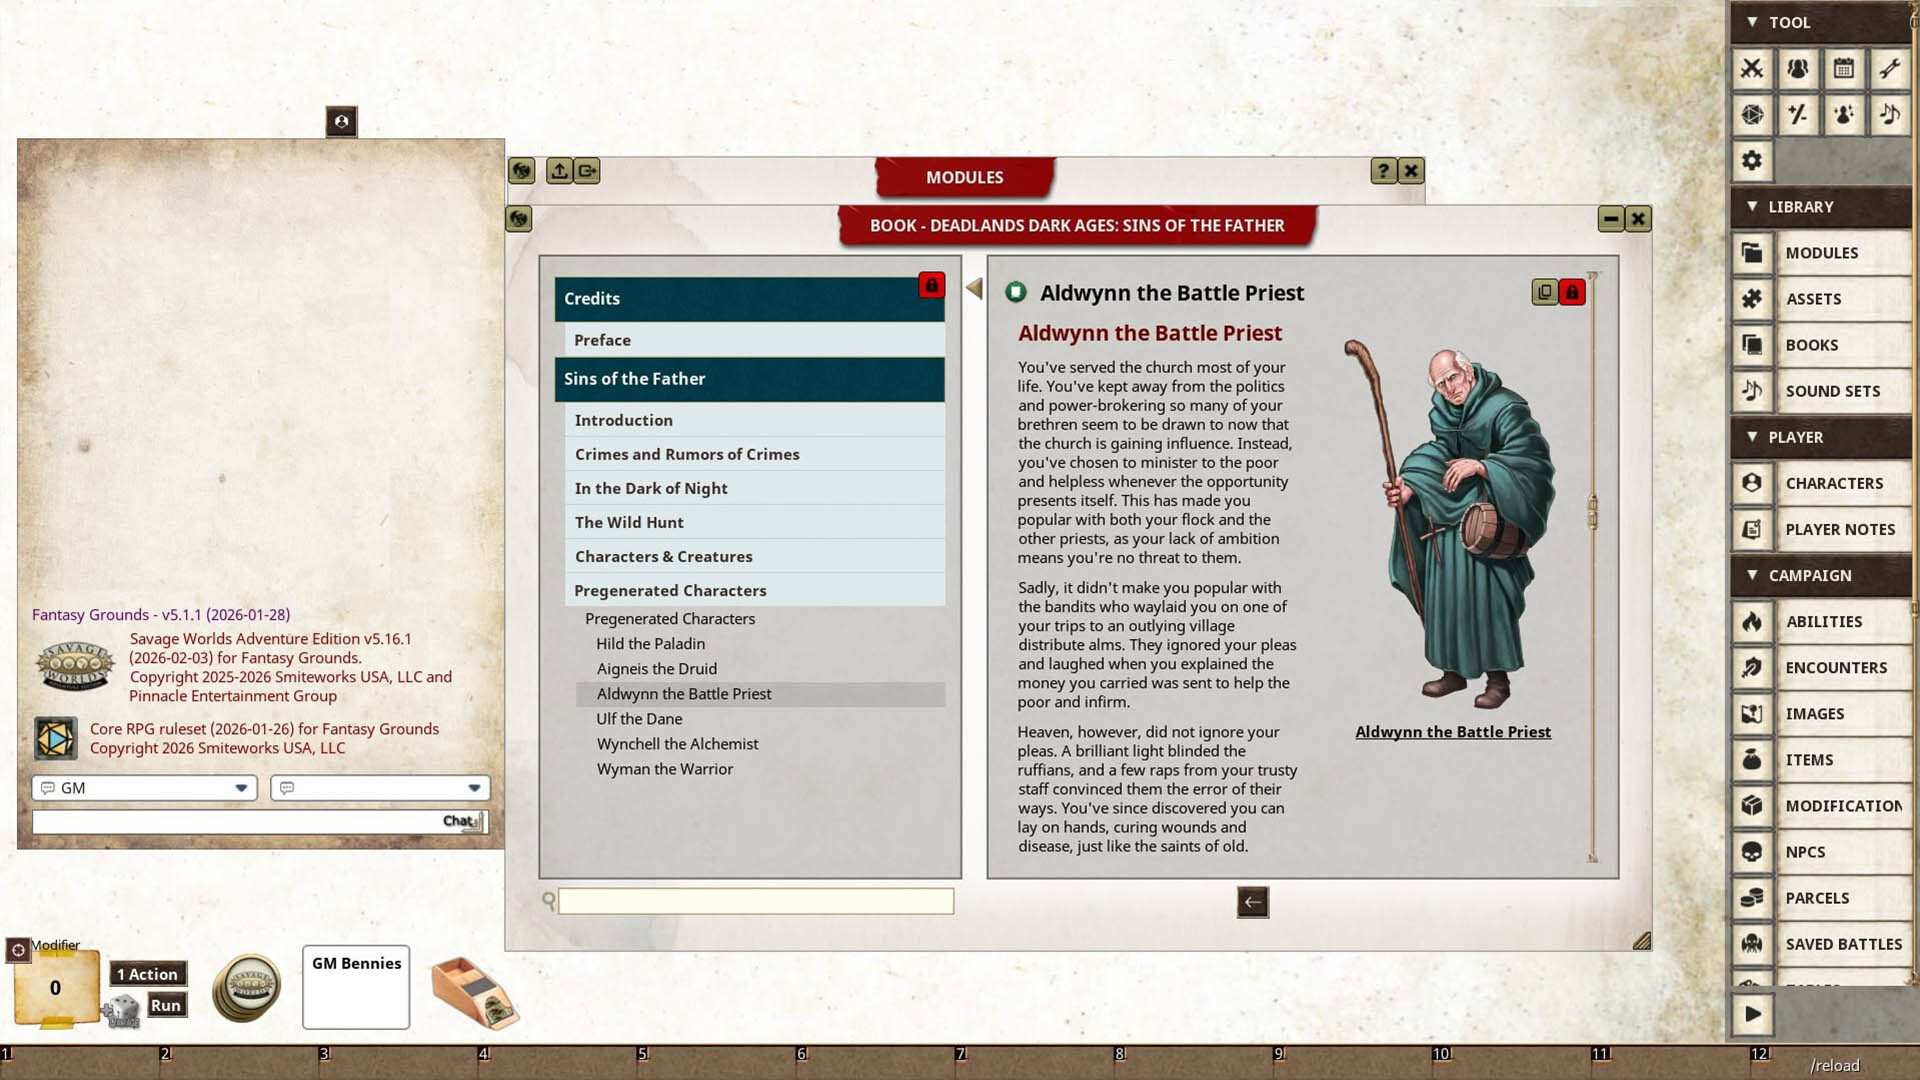Open the d20 dice tray icon

click(1753, 114)
